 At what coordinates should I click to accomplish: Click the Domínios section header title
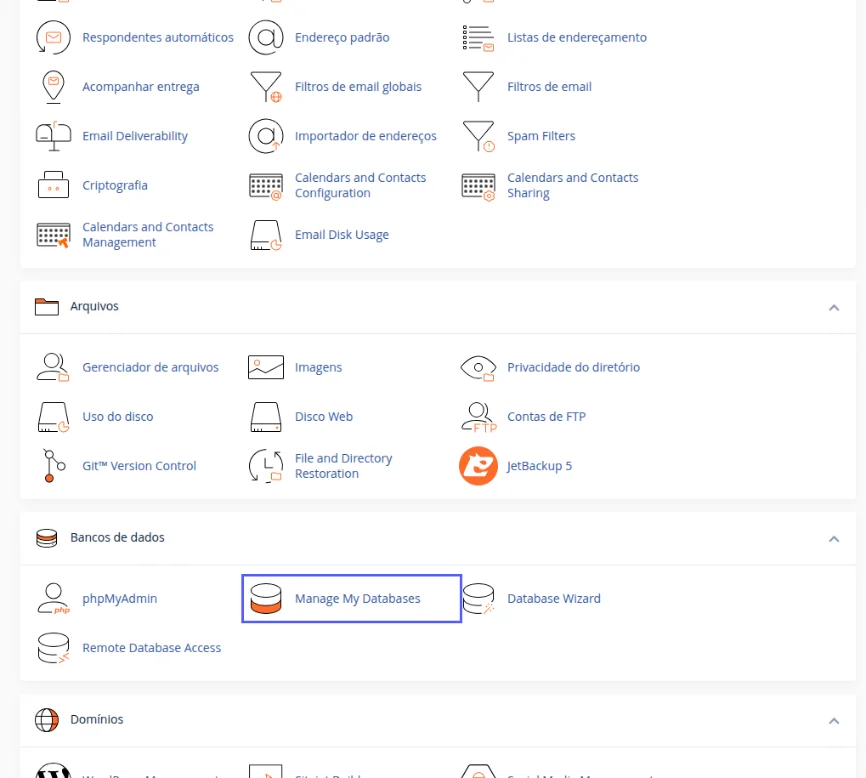point(97,719)
